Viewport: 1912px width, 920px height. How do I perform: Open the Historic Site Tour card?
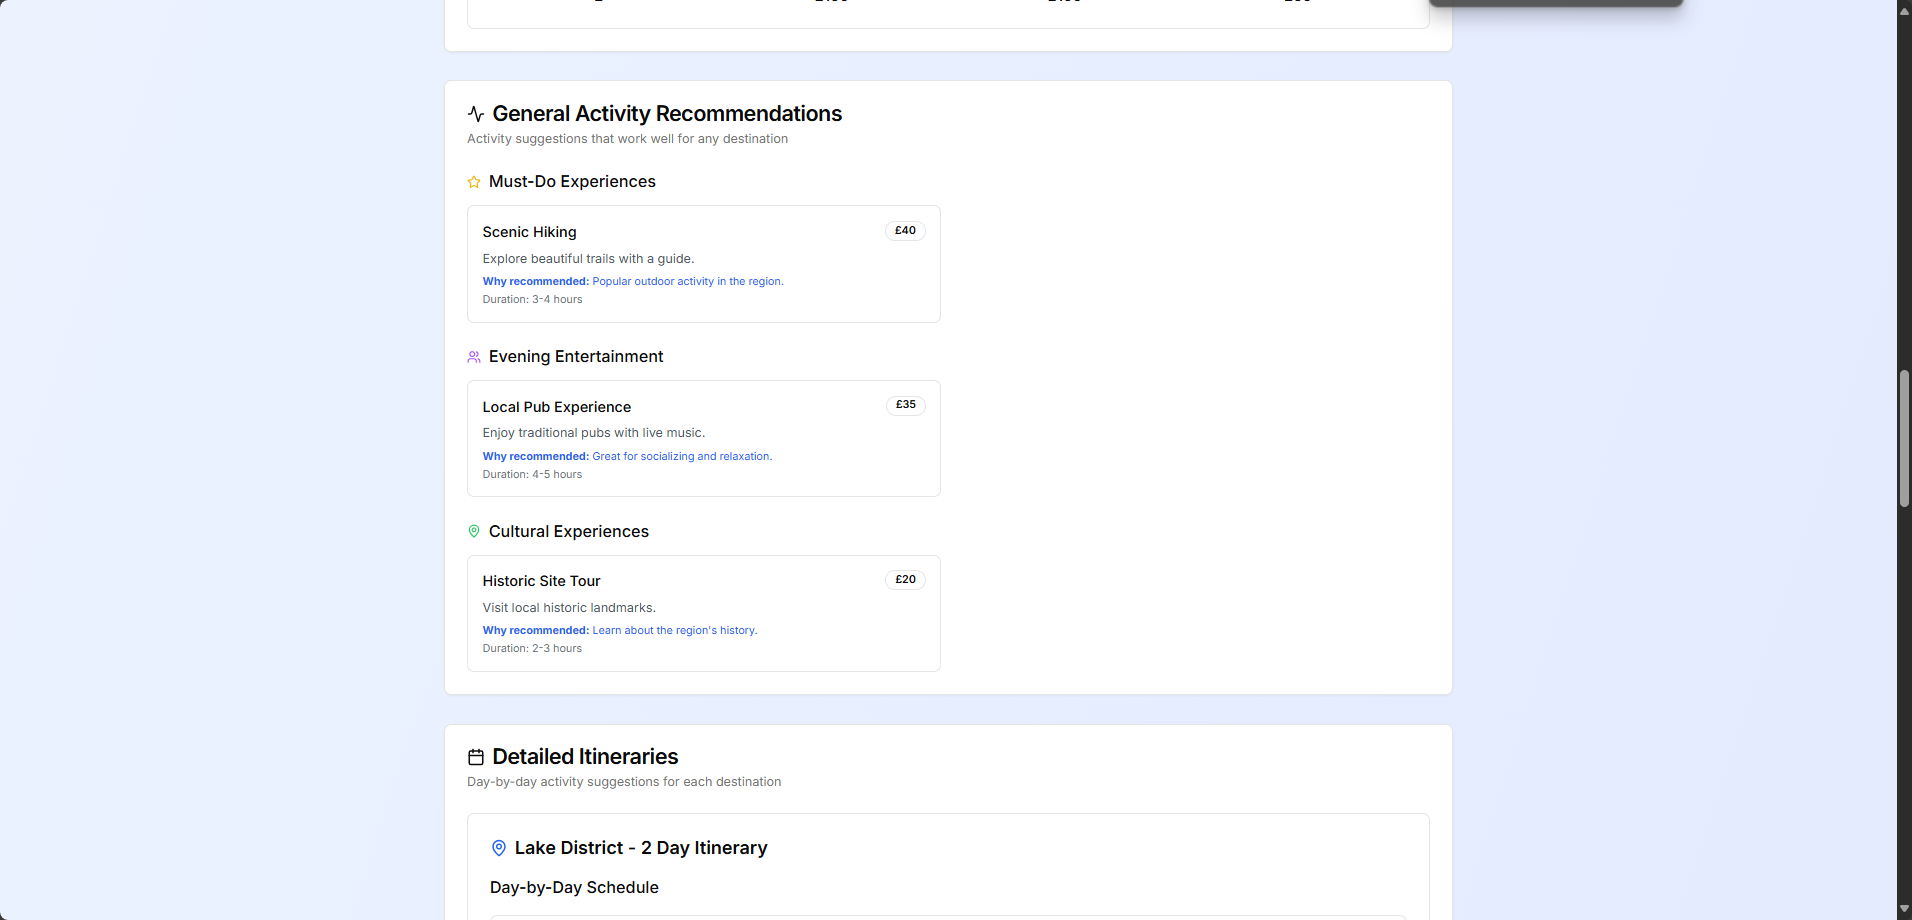click(x=703, y=612)
